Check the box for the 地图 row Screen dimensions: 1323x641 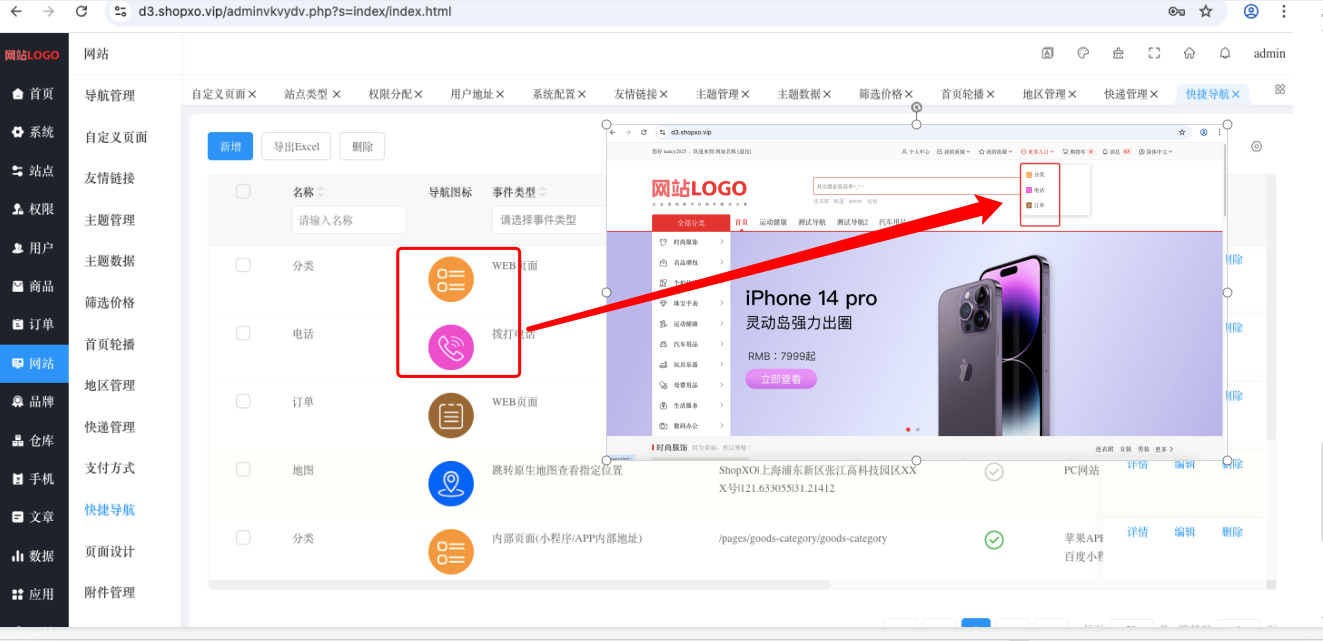243,469
